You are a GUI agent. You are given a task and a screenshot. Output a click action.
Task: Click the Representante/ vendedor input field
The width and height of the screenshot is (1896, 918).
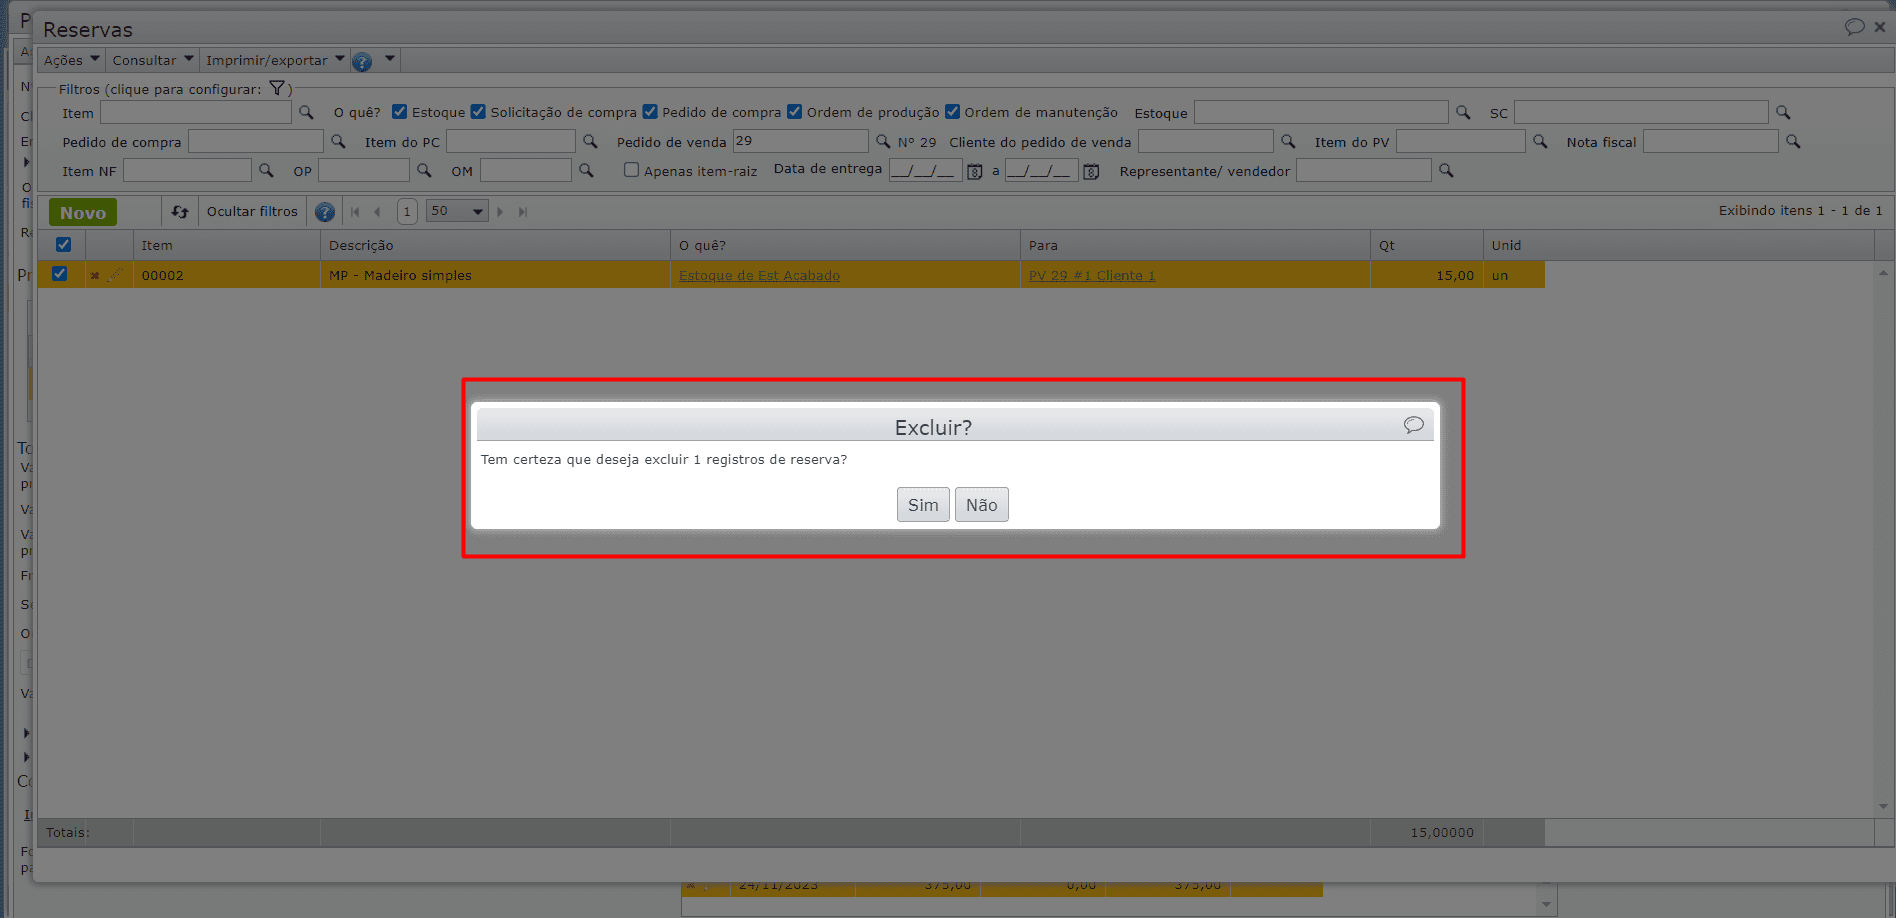1364,170
